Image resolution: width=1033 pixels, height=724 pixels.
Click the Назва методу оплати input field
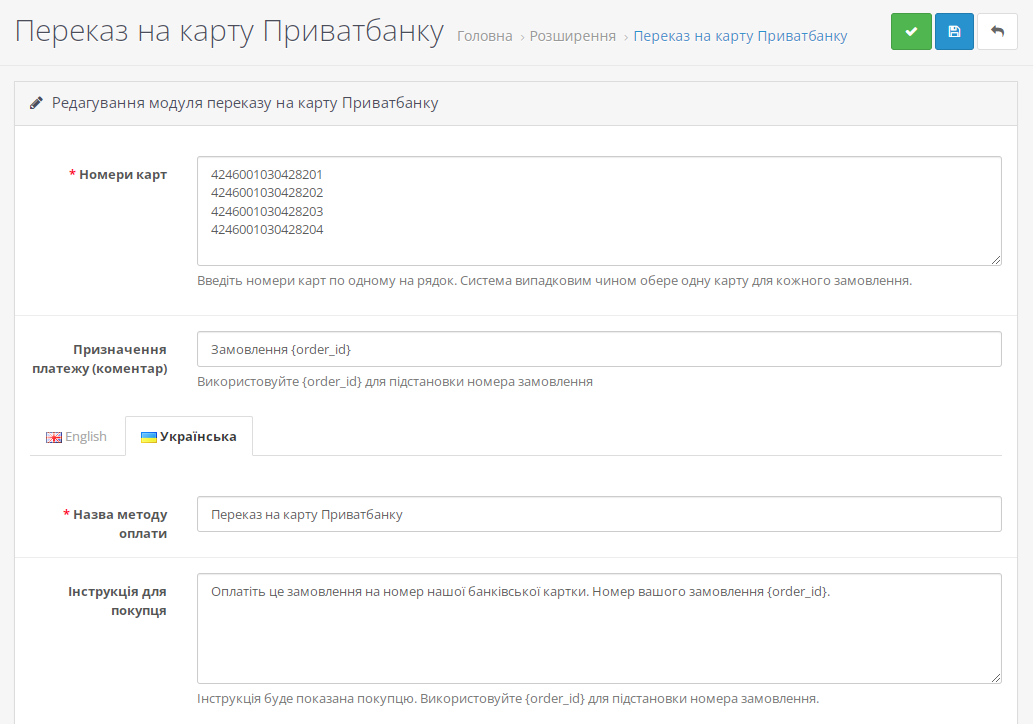click(599, 514)
